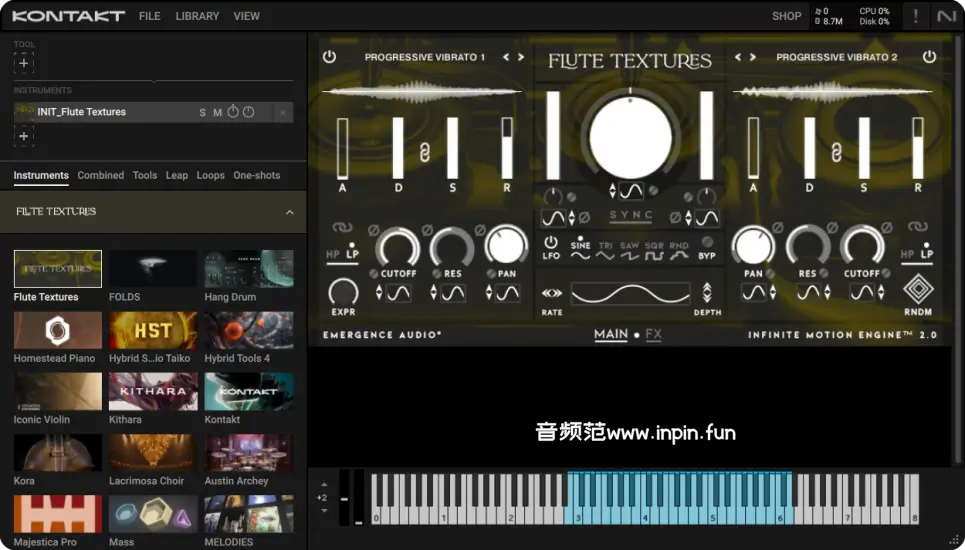Open the left PAN modulation shape selector
Image resolution: width=965 pixels, height=550 pixels.
(x=508, y=293)
